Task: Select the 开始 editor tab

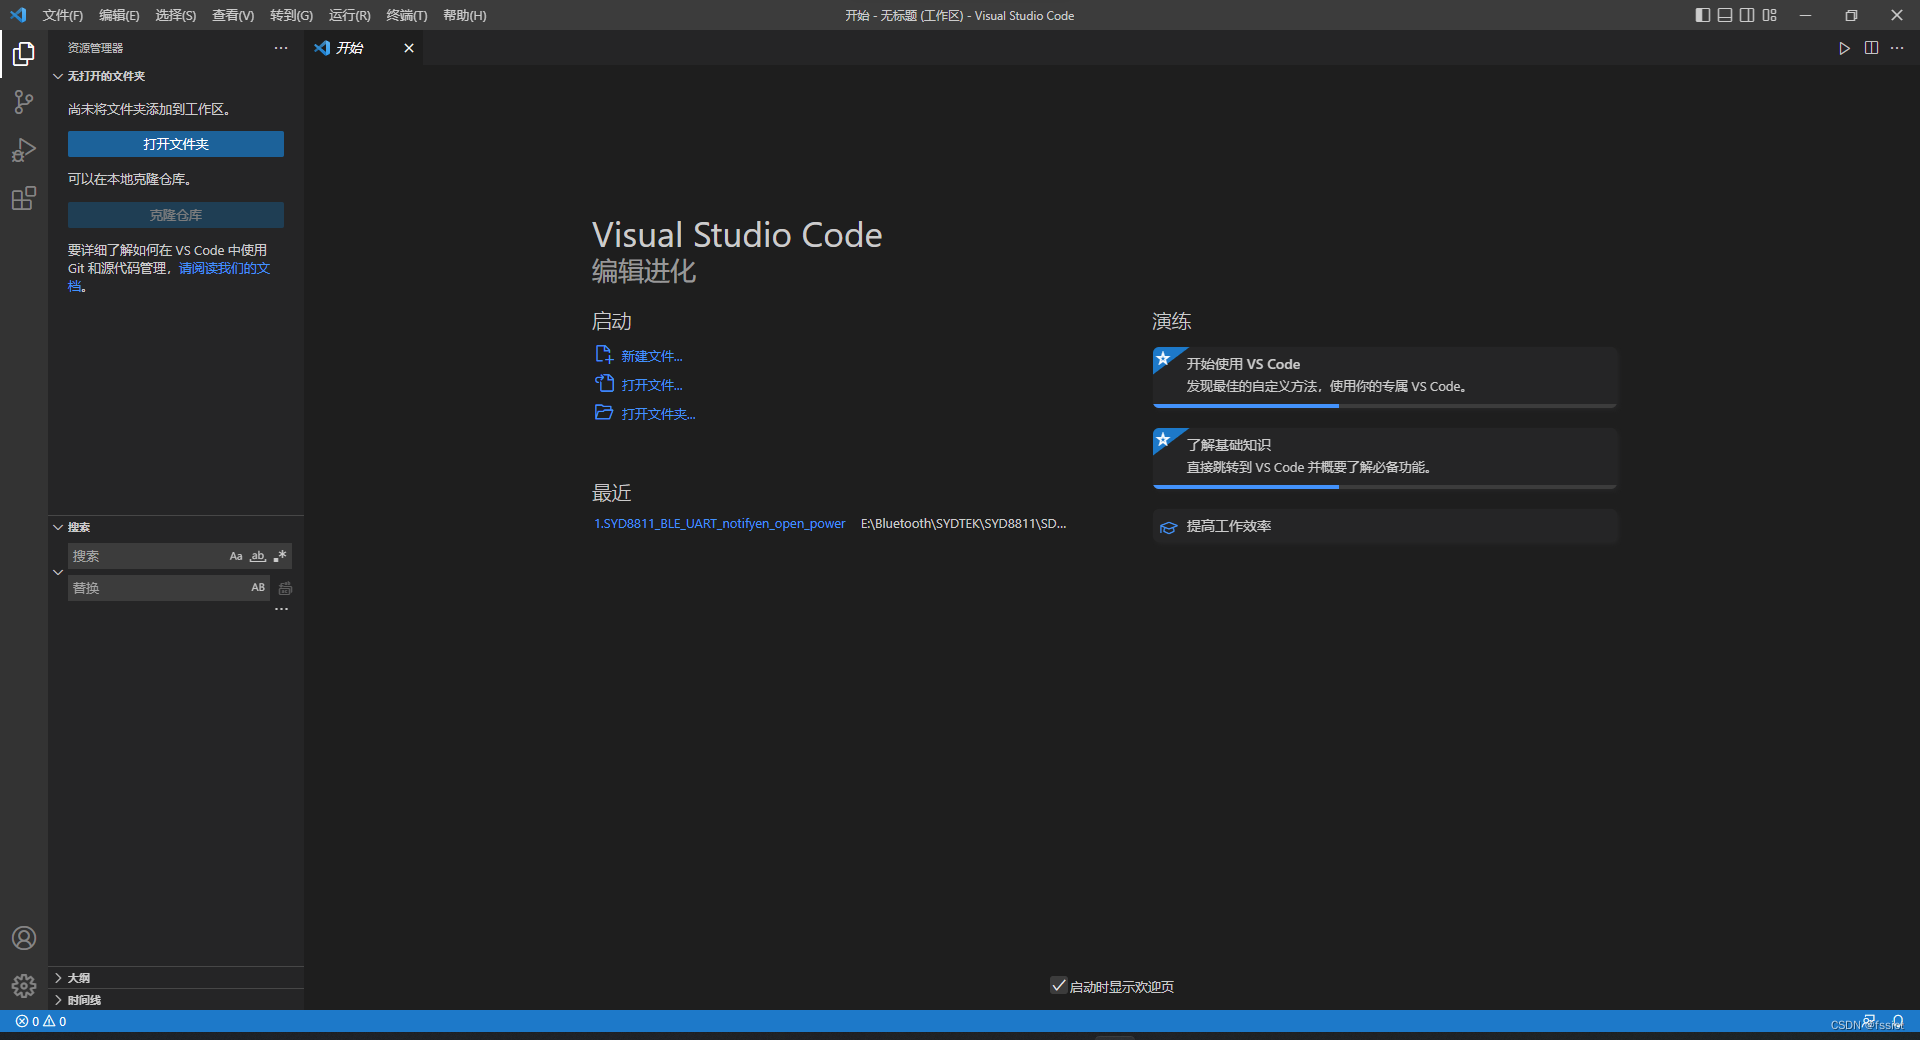Action: 364,48
